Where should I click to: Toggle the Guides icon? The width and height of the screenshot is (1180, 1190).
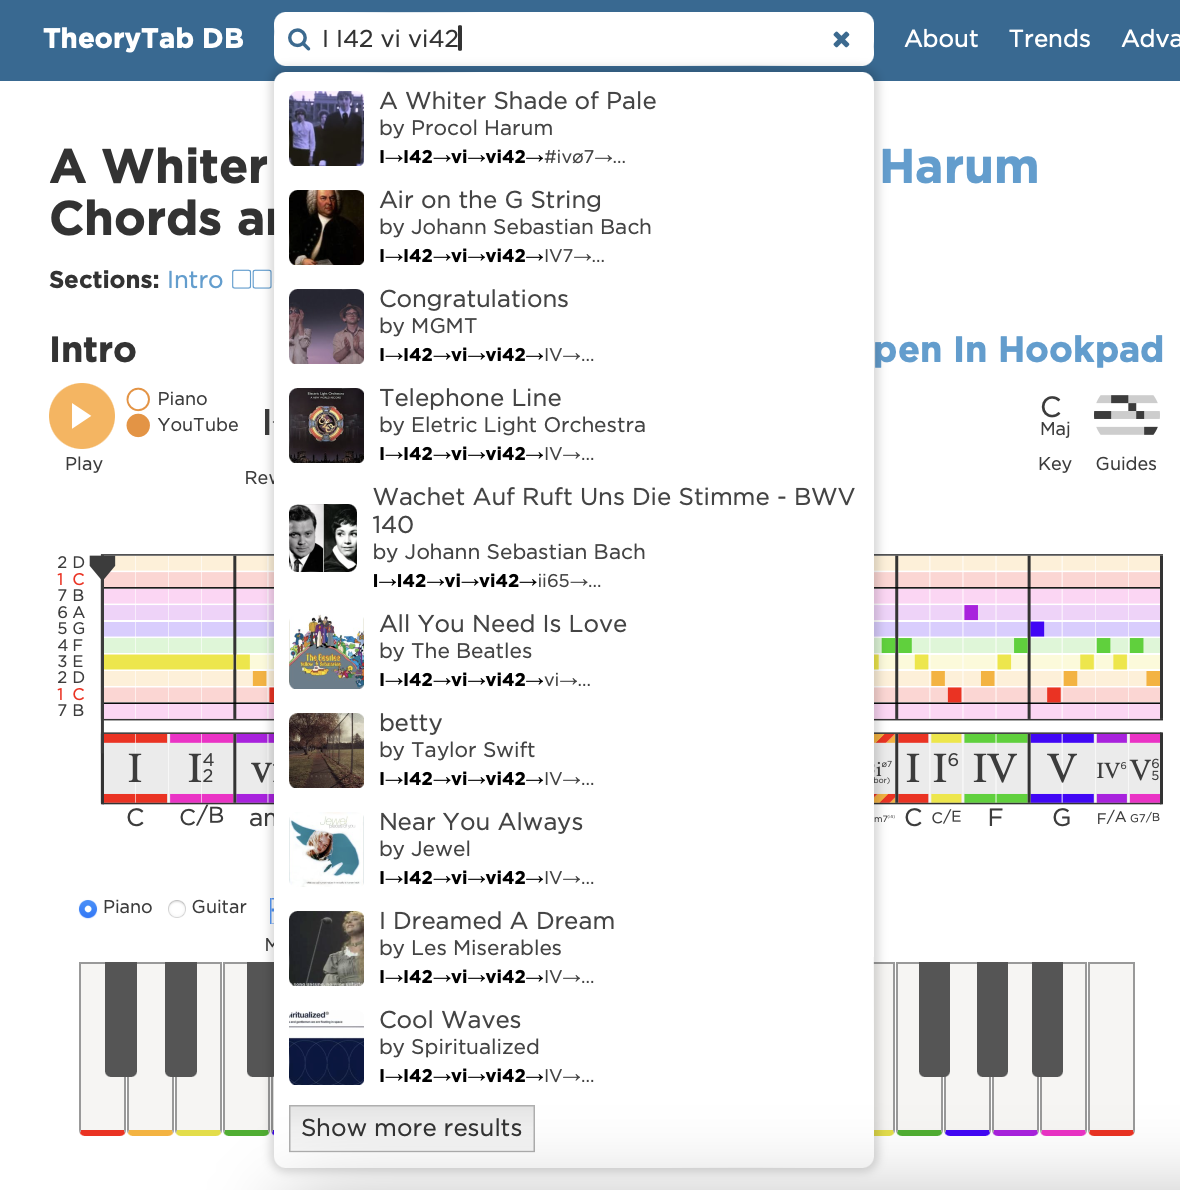click(1126, 415)
